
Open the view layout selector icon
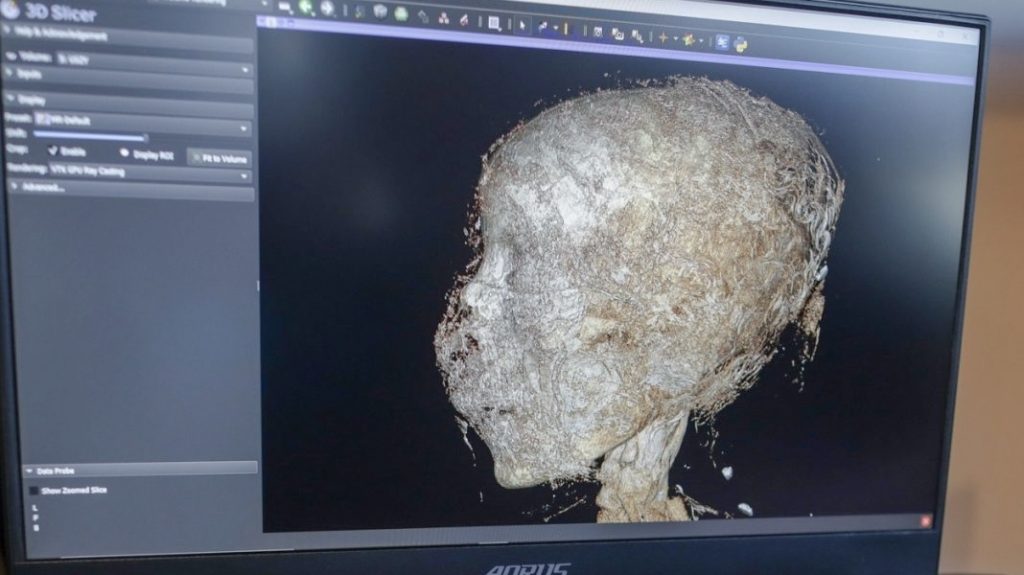click(494, 24)
